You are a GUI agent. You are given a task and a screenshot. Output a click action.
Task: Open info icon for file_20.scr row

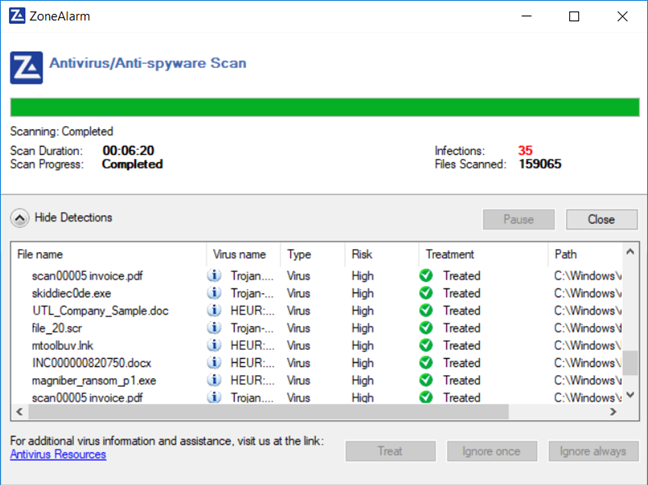click(214, 328)
